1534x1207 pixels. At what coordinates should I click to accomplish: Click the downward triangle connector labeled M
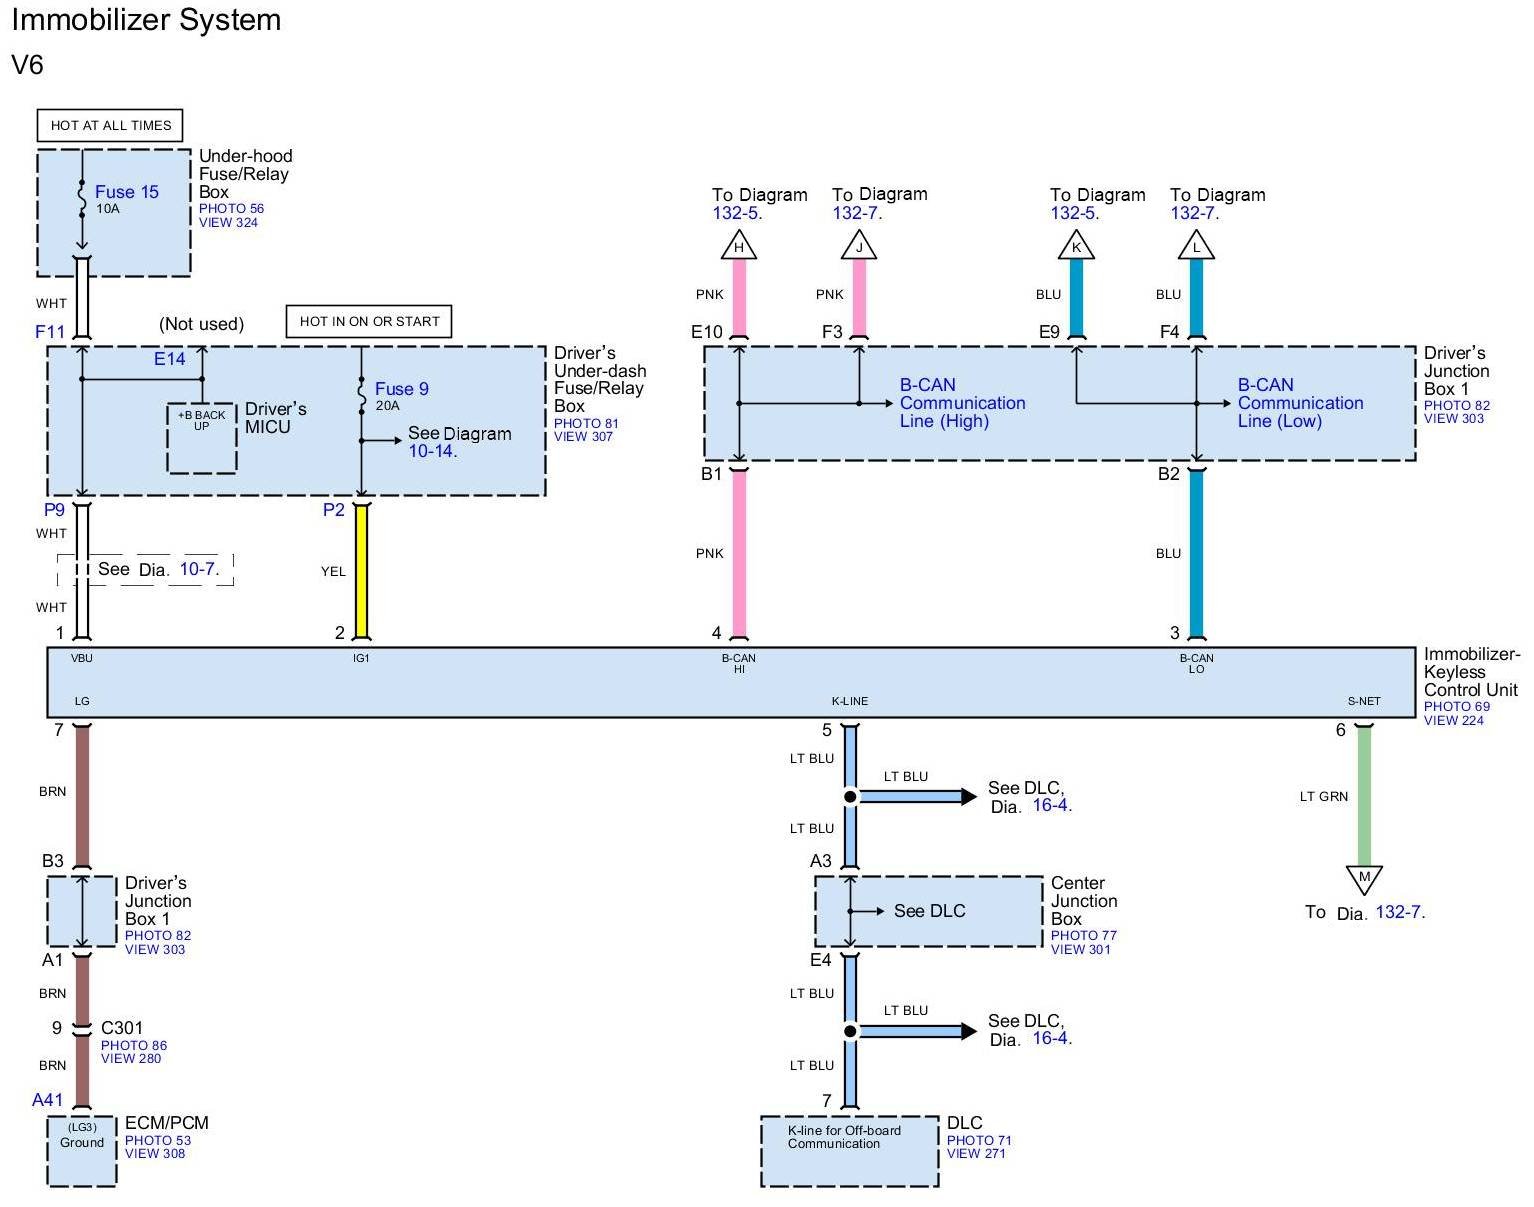click(x=1364, y=878)
